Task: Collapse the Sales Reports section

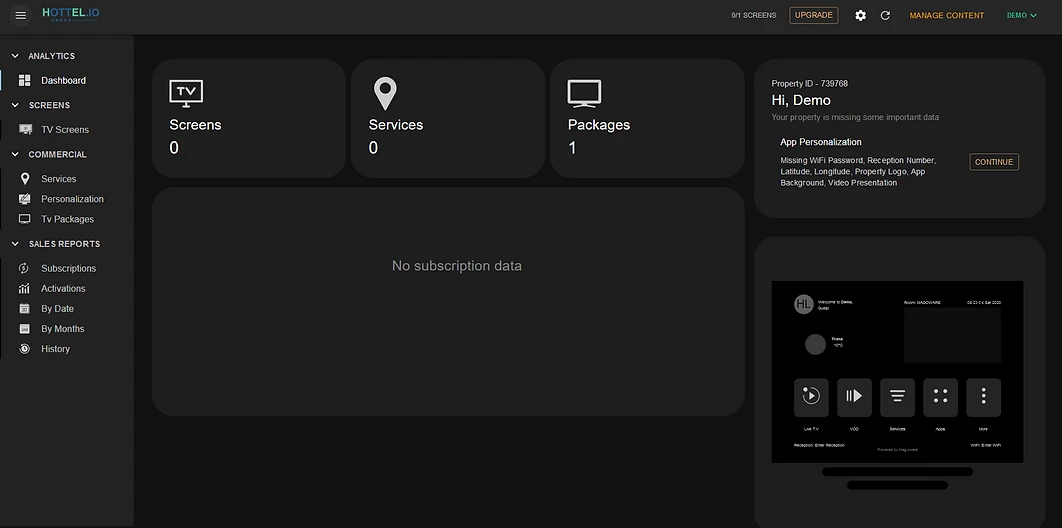Action: tap(15, 244)
